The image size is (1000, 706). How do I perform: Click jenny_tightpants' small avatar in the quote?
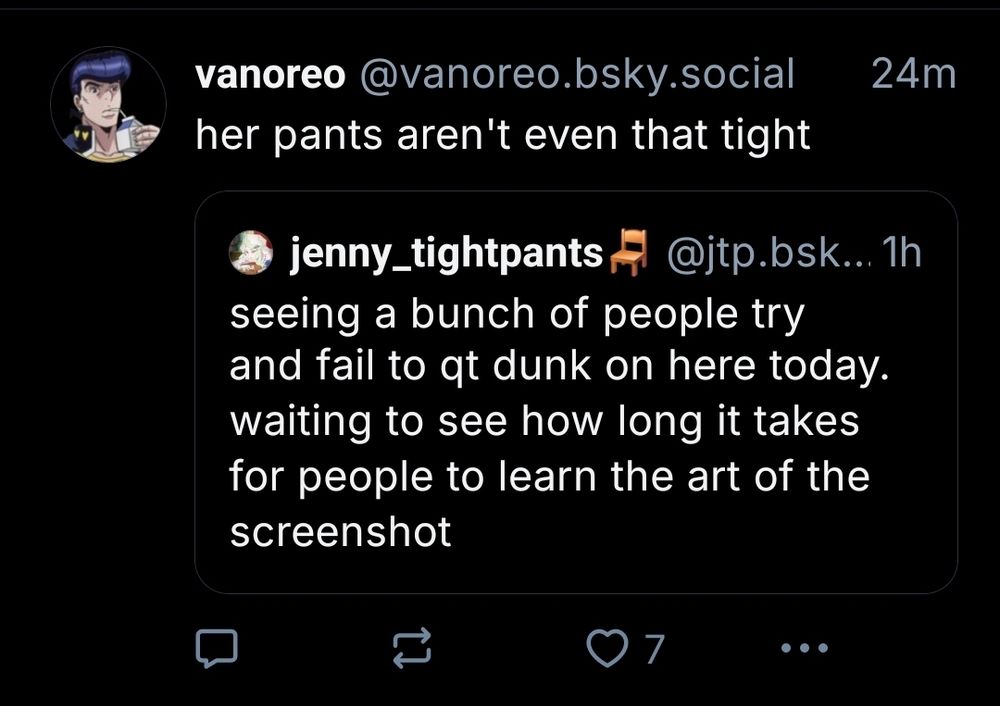click(250, 252)
